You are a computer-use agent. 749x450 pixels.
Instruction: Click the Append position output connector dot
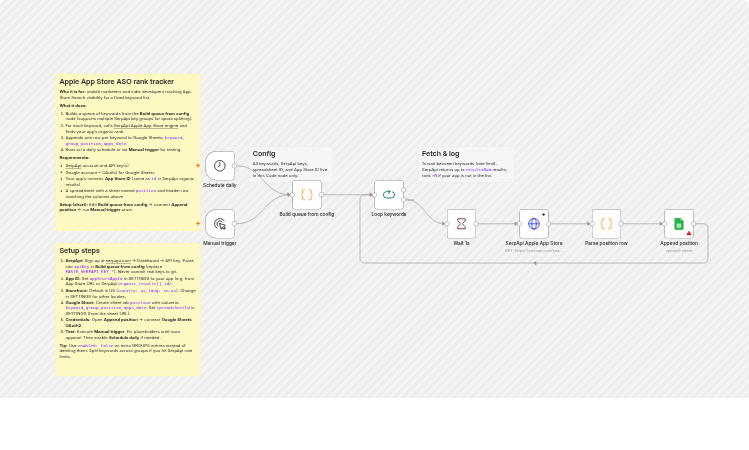(694, 224)
